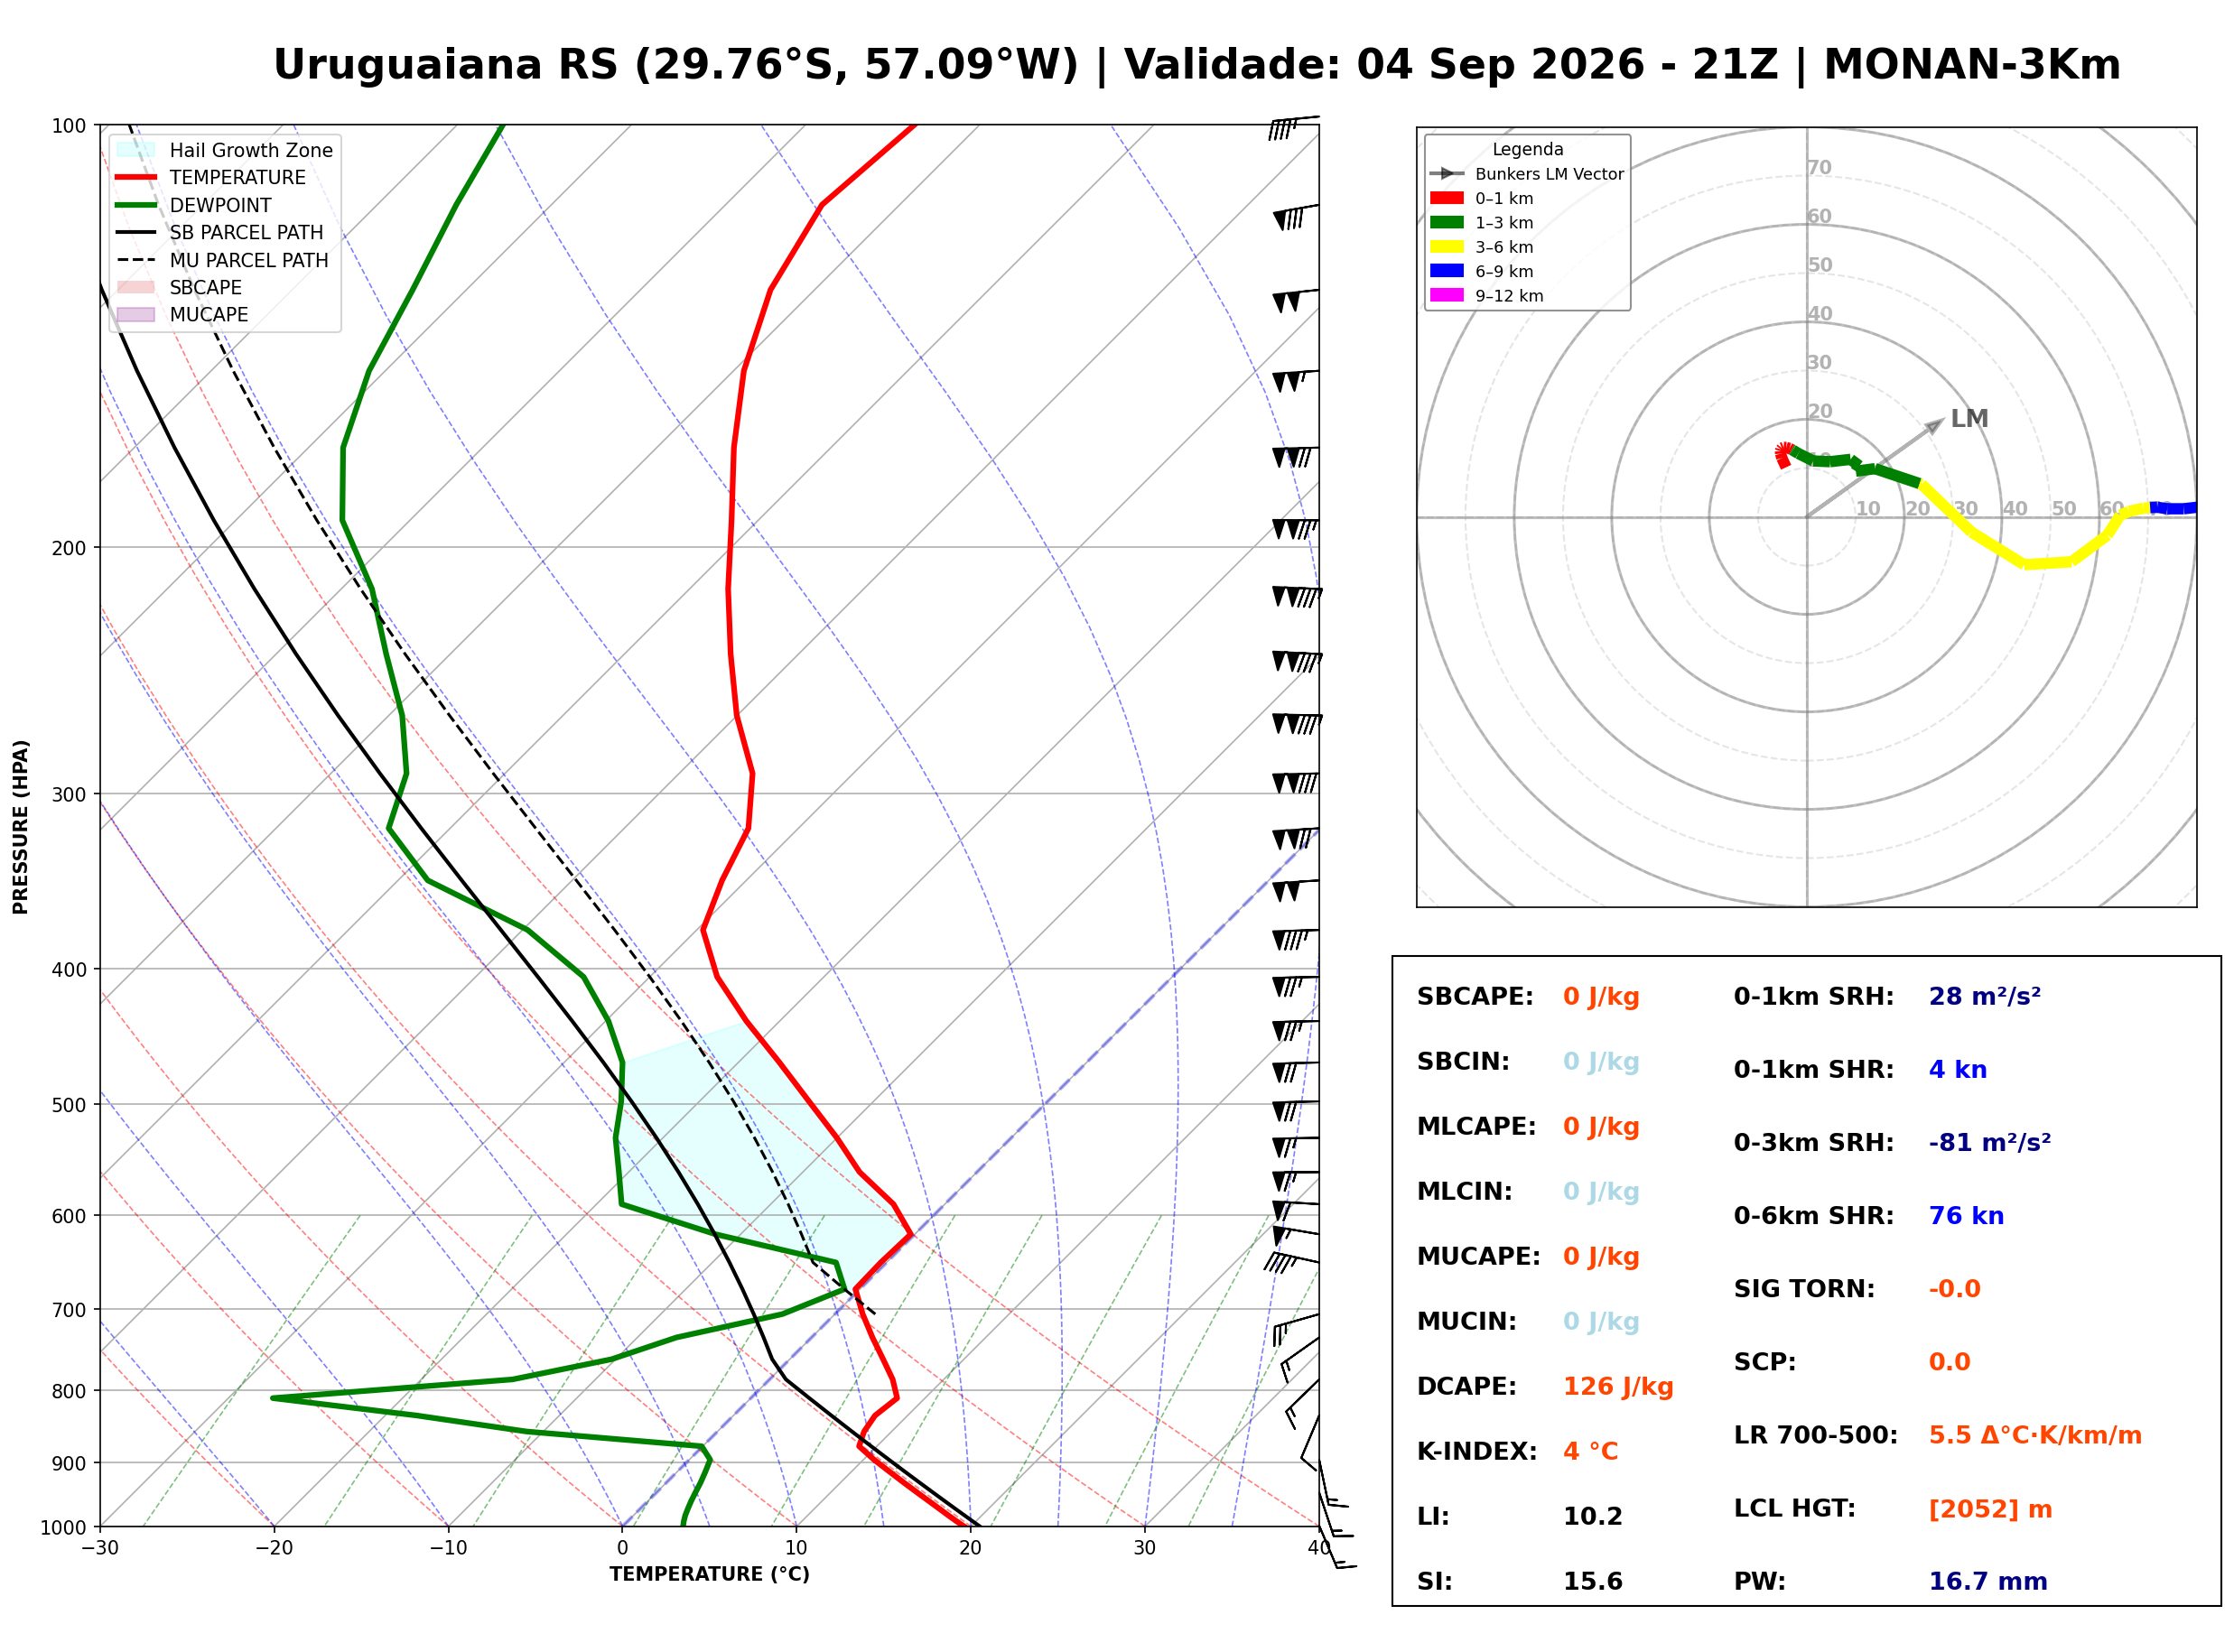Click the green DEWPOINT legend line

[136, 205]
